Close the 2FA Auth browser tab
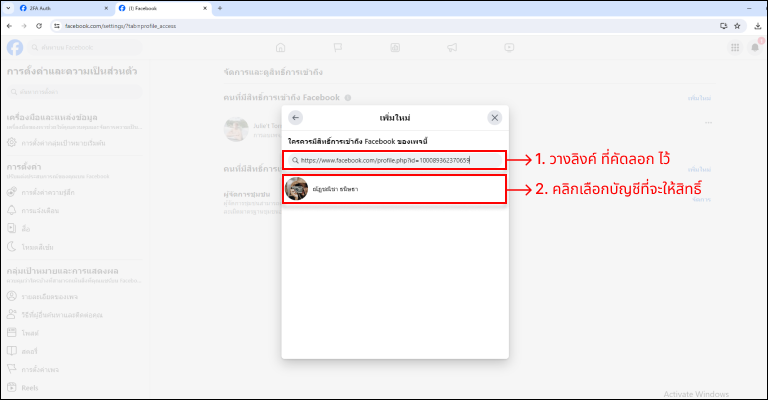This screenshot has height=400, width=768. 106,8
